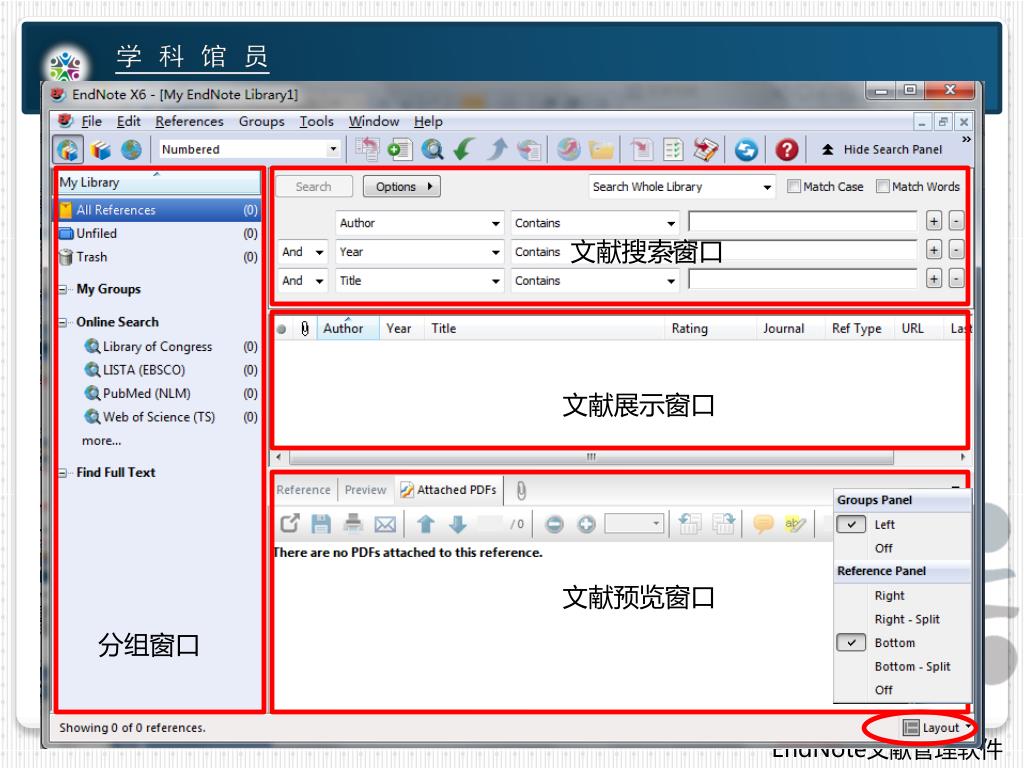1024x768 pixels.
Task: Enable Match Case checkbox
Action: pyautogui.click(x=793, y=187)
